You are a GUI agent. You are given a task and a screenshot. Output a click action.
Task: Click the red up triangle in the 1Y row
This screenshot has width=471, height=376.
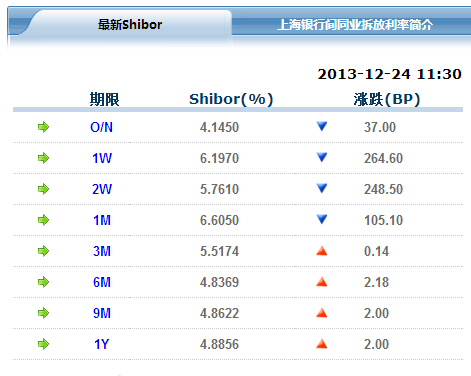[x=322, y=344]
